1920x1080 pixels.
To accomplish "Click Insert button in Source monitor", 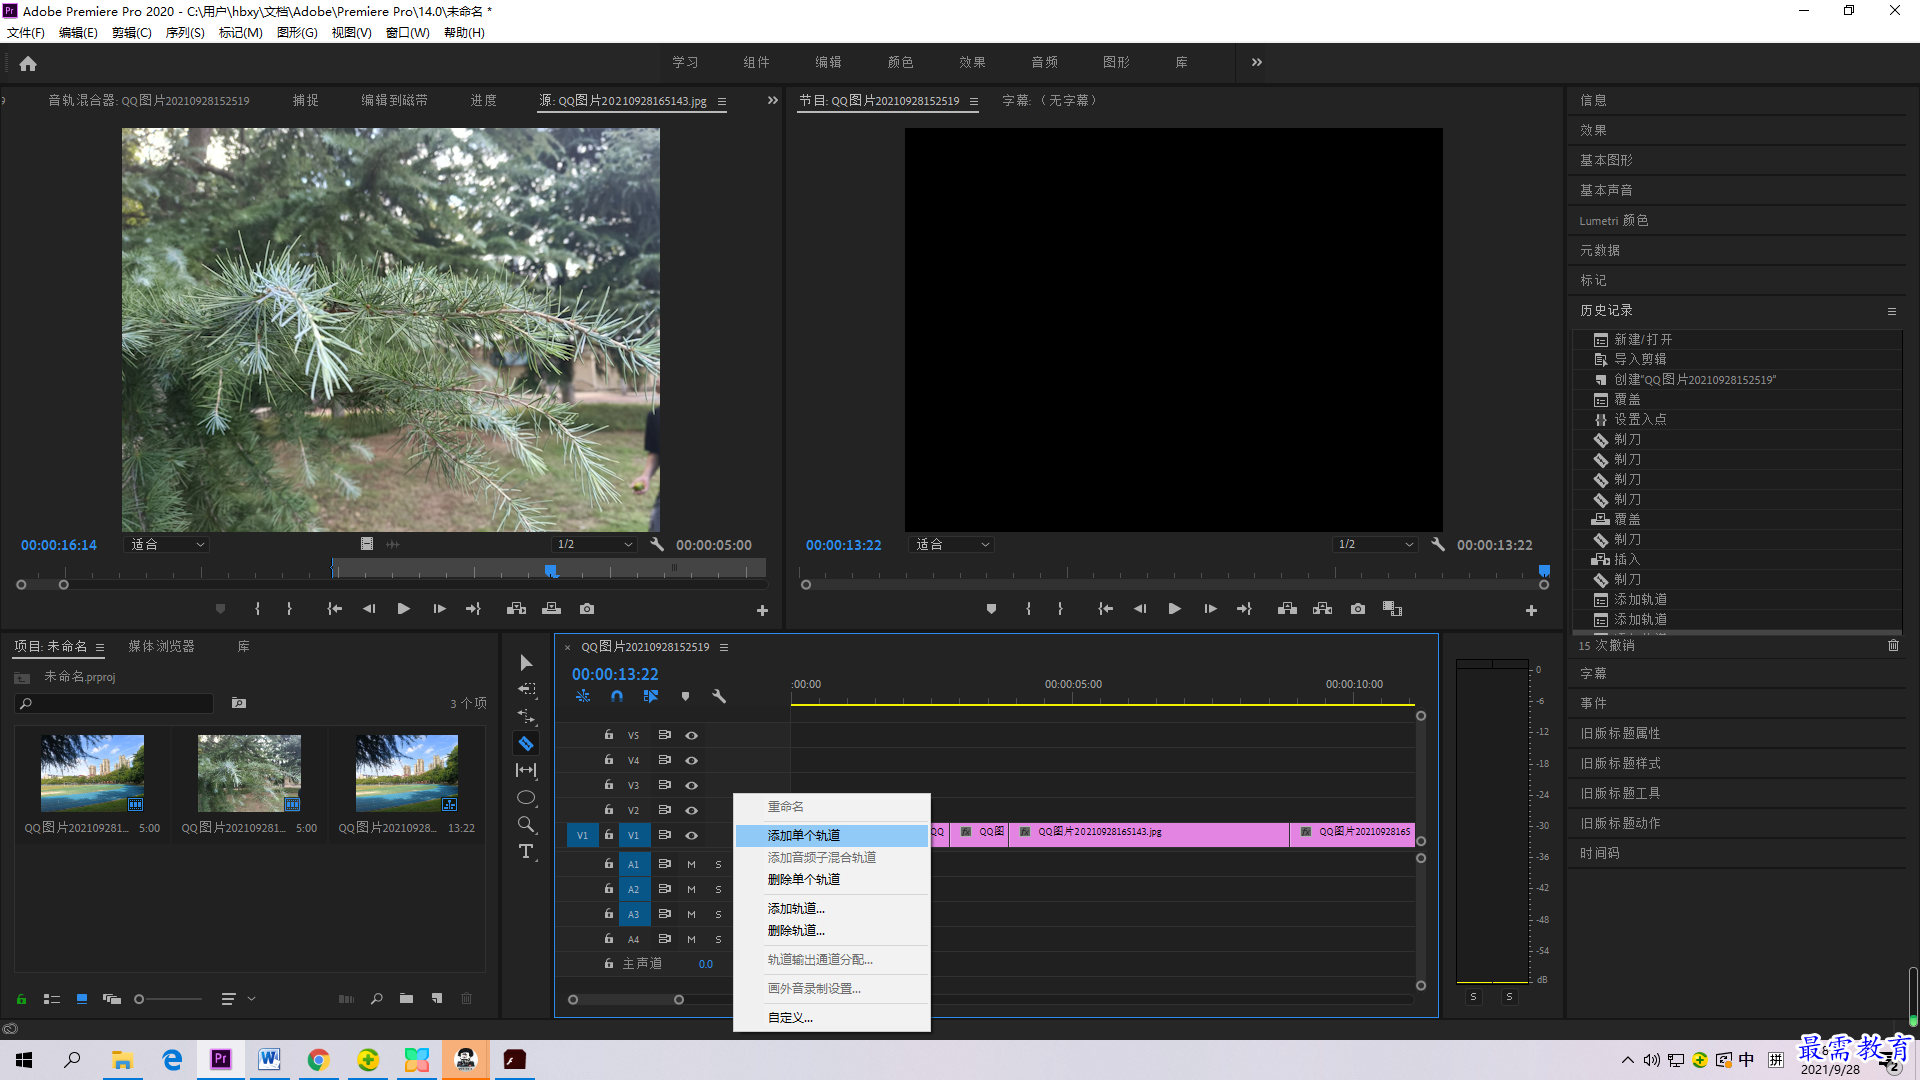I will point(516,609).
